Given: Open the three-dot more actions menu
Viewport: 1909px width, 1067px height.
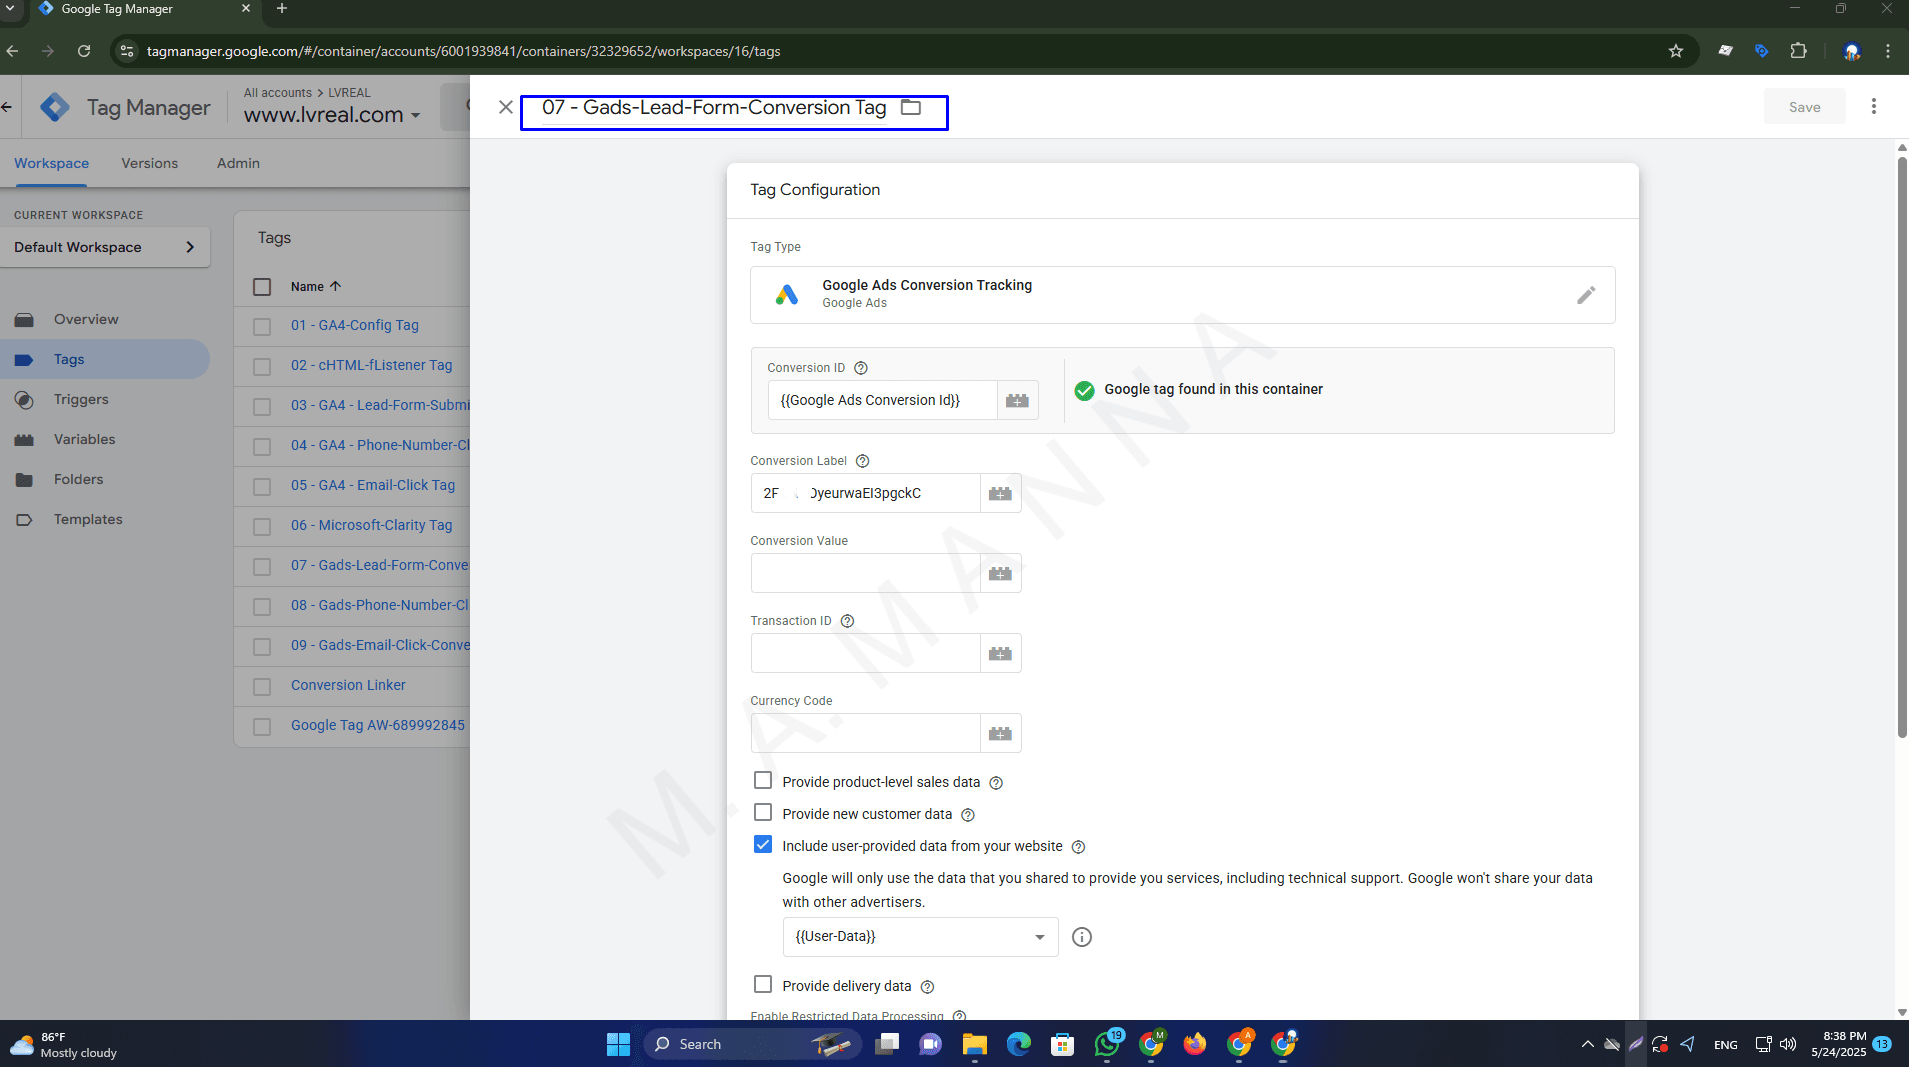Looking at the screenshot, I should click(x=1873, y=107).
